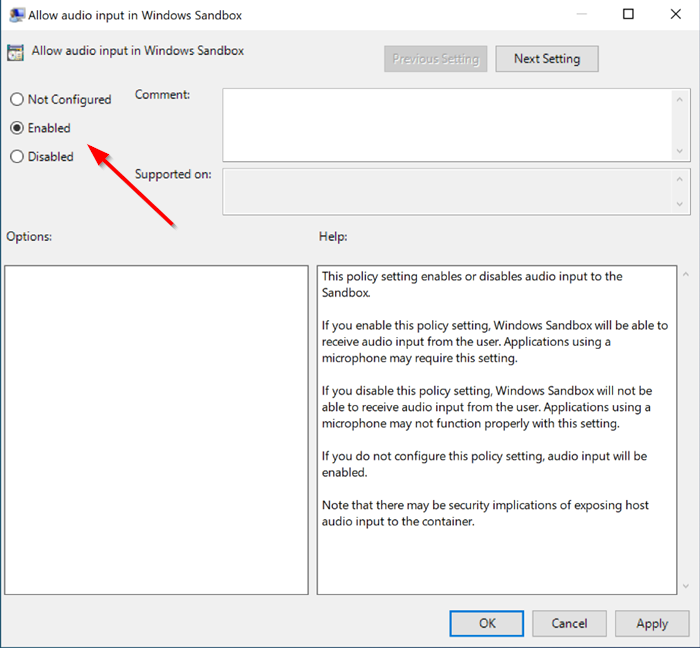Click the Comment box scroll down arrow
The height and width of the screenshot is (648, 700).
point(679,151)
